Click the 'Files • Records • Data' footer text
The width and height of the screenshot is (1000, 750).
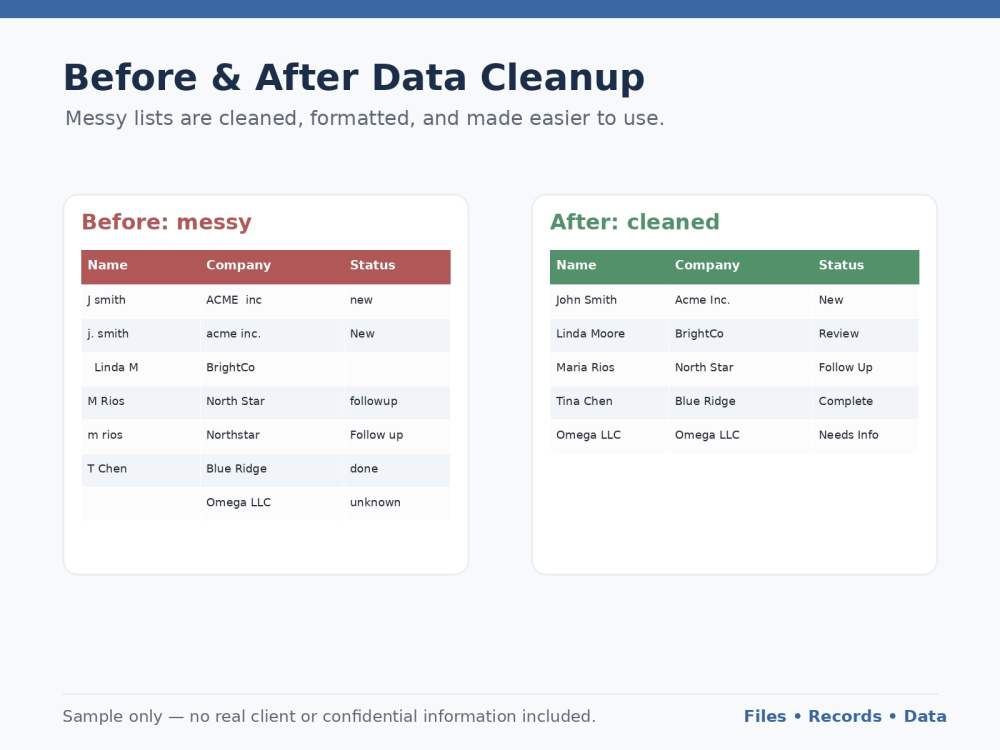point(845,717)
